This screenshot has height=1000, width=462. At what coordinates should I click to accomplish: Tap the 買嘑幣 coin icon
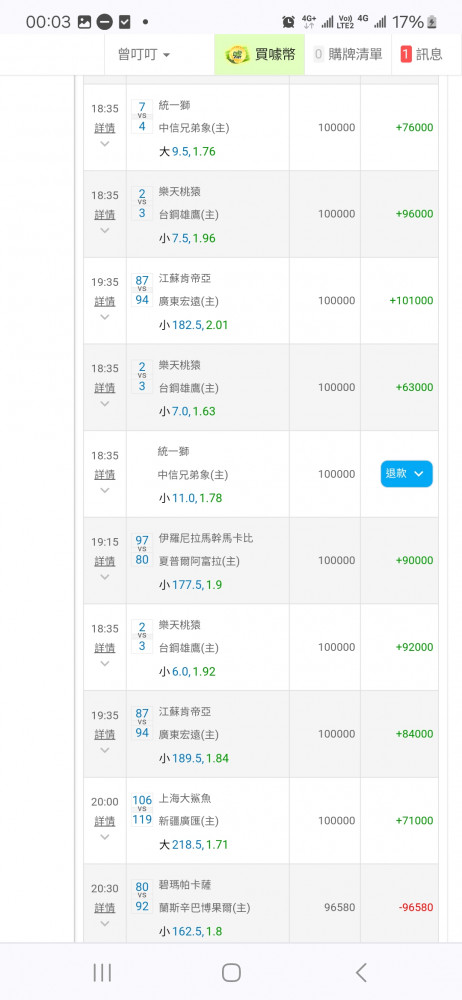click(x=238, y=55)
